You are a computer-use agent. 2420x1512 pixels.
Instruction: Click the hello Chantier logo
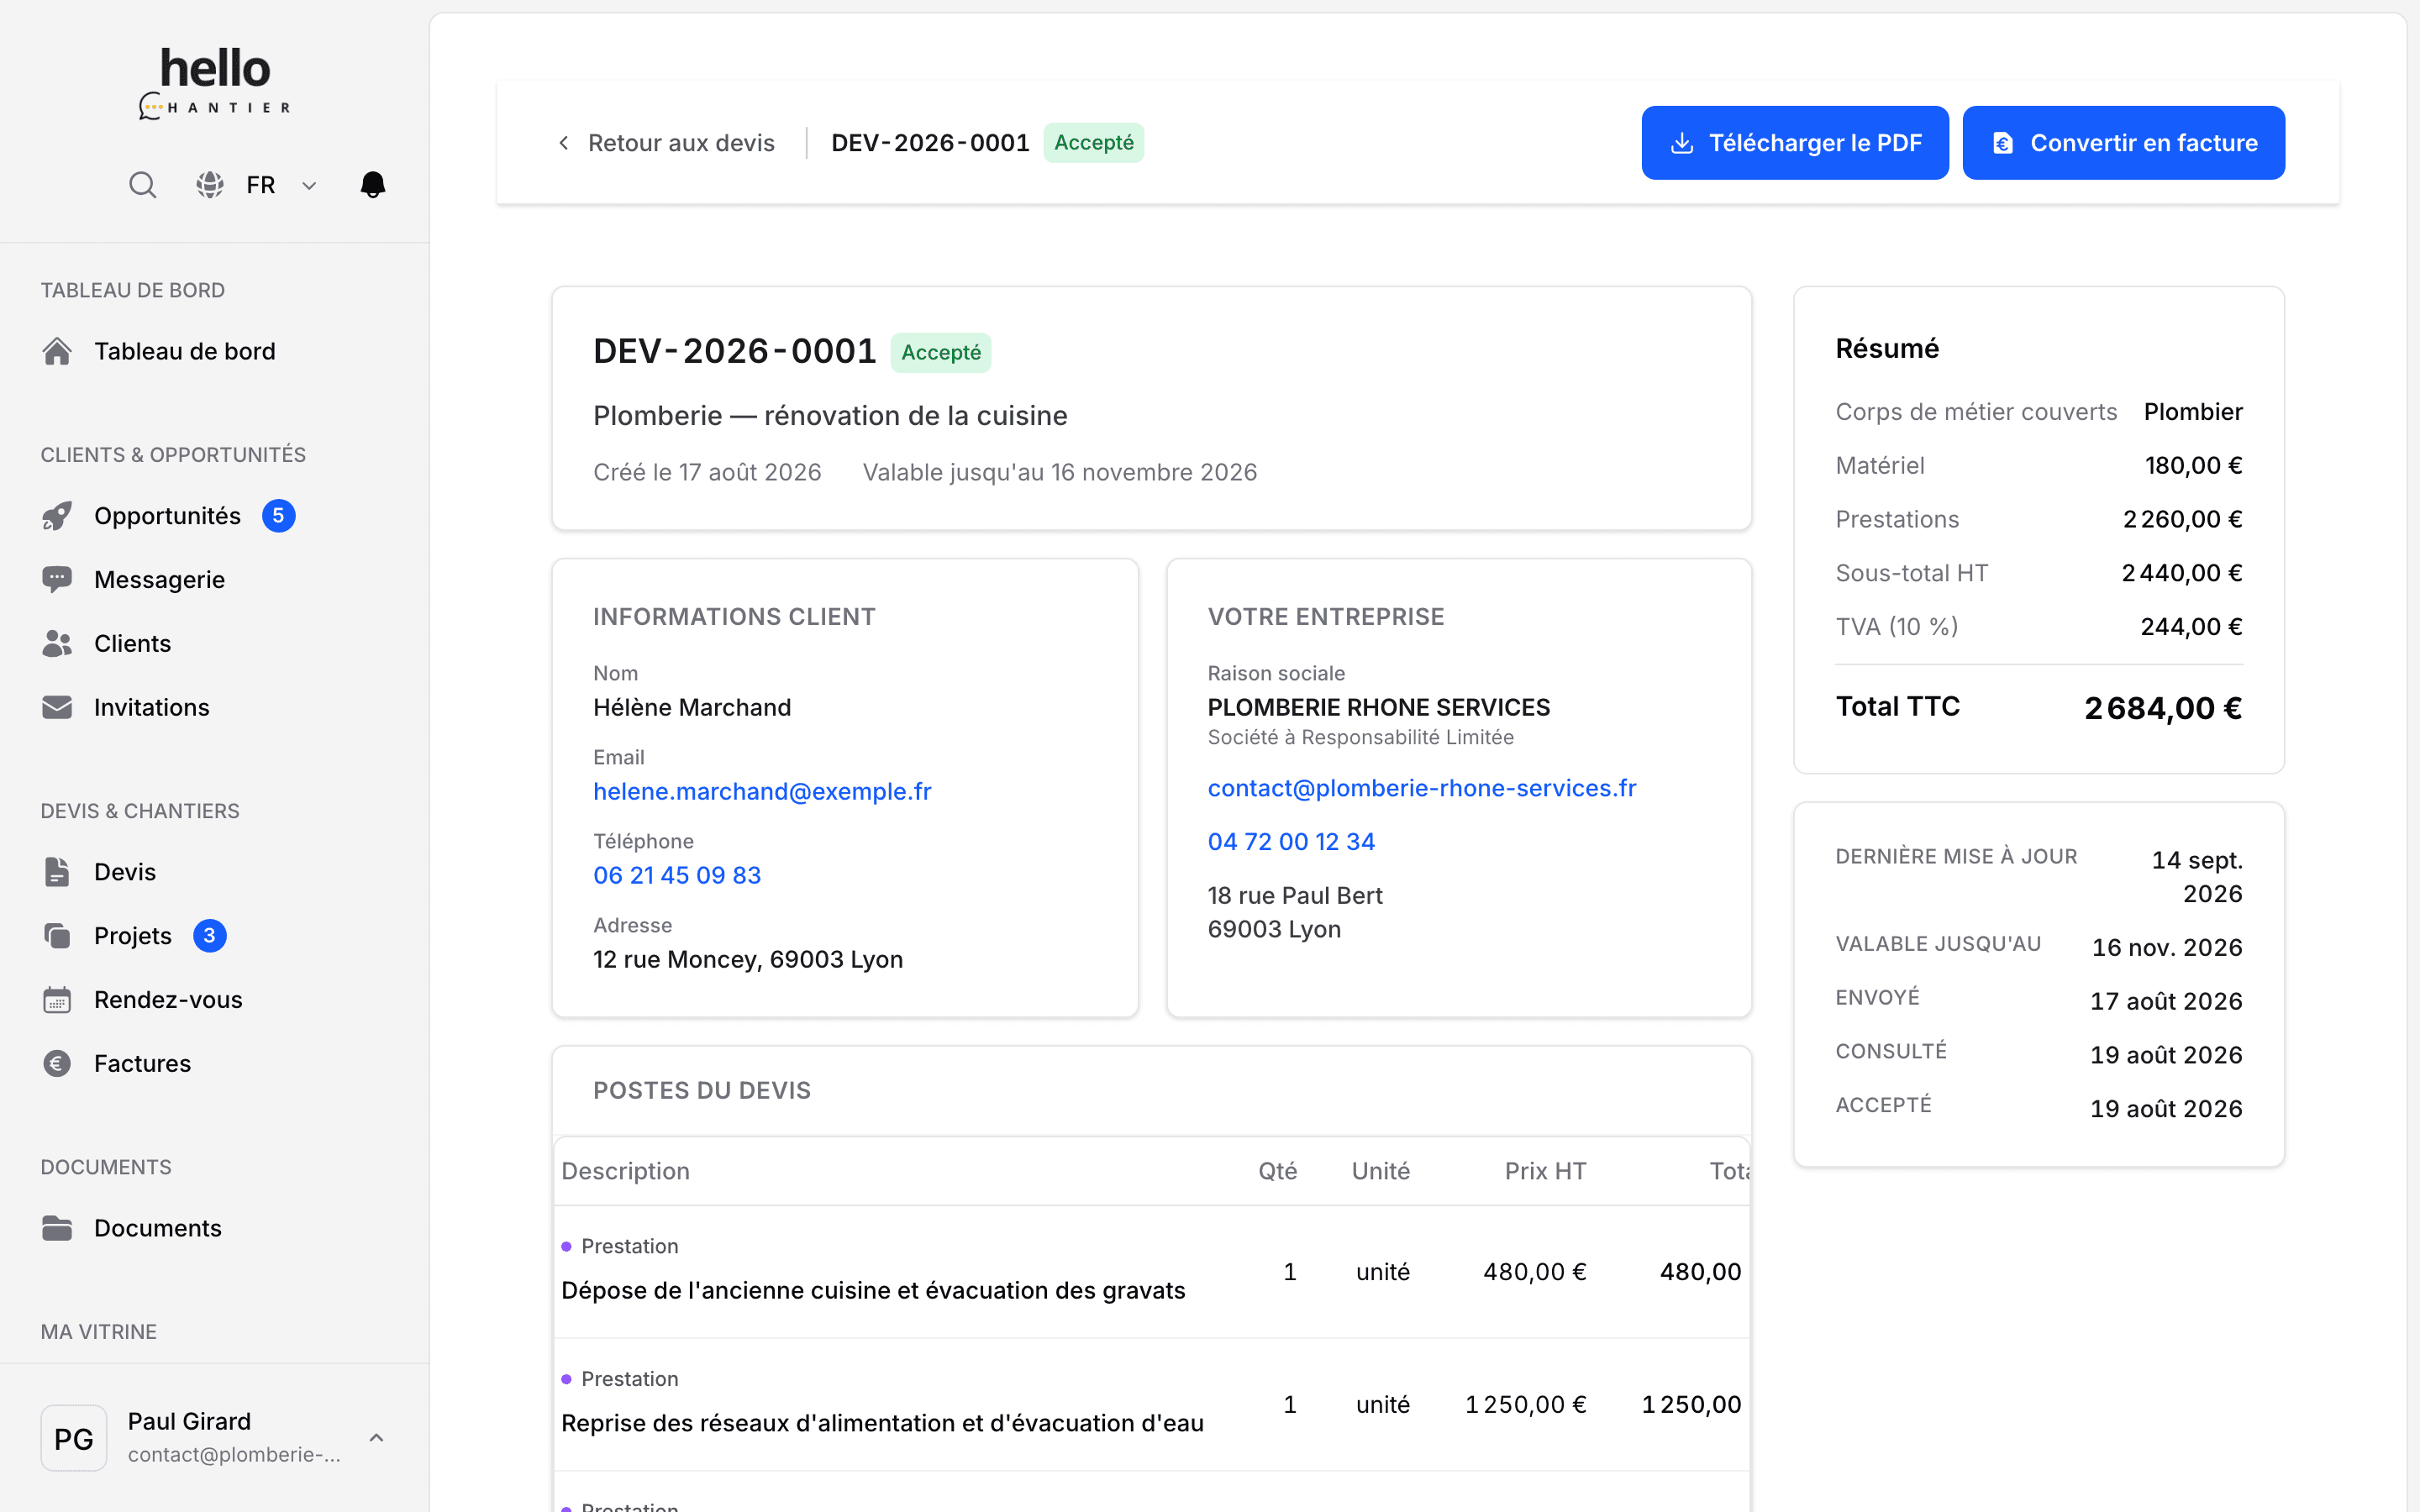tap(215, 84)
